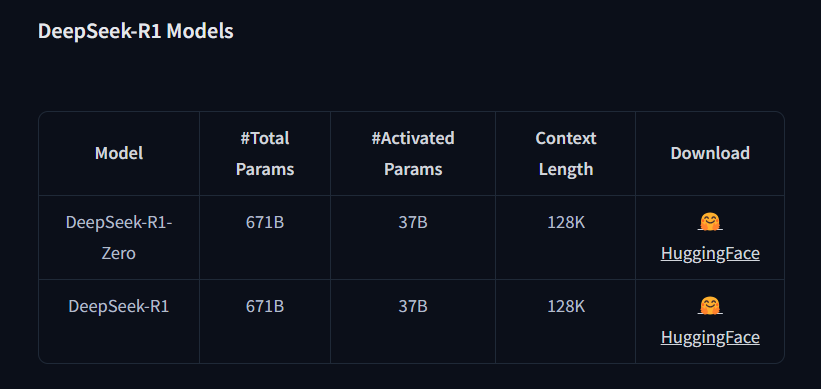The height and width of the screenshot is (389, 821).
Task: Click 37B activated params in DeepSeek-R1 row
Action: (x=413, y=306)
